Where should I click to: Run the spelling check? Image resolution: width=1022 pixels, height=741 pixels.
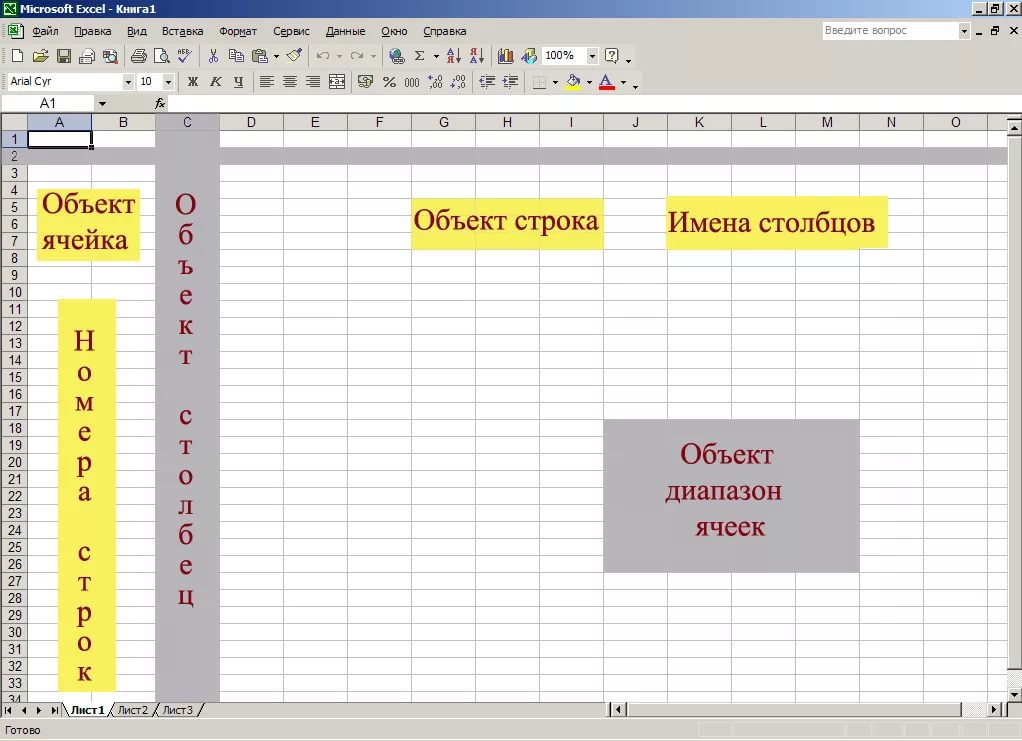click(184, 56)
